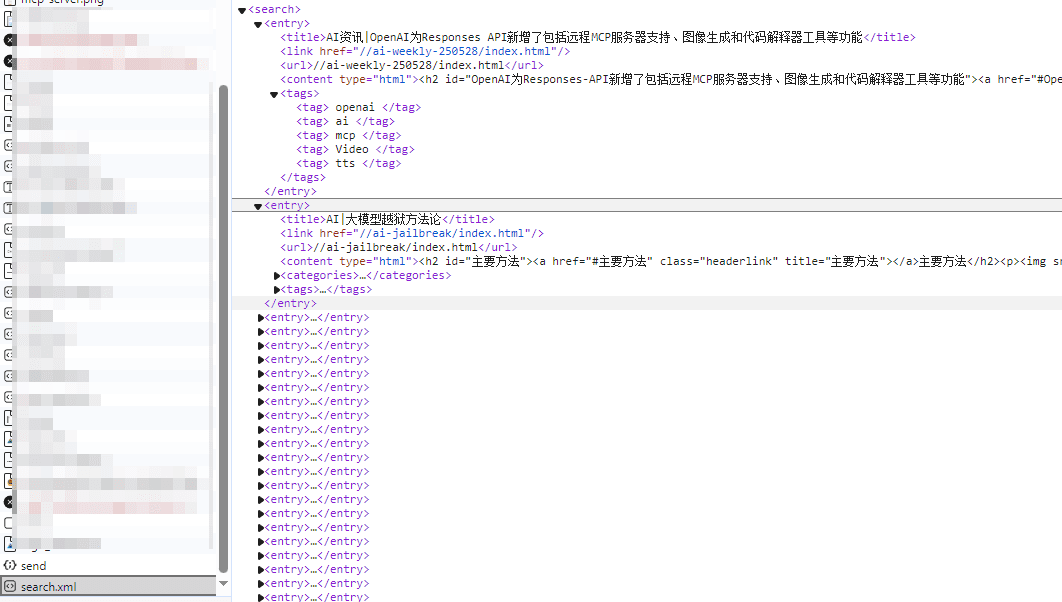Screen dimensions: 1062x602
Task: Expand the first collapsed entry after the jailbreak entry
Action: point(261,318)
